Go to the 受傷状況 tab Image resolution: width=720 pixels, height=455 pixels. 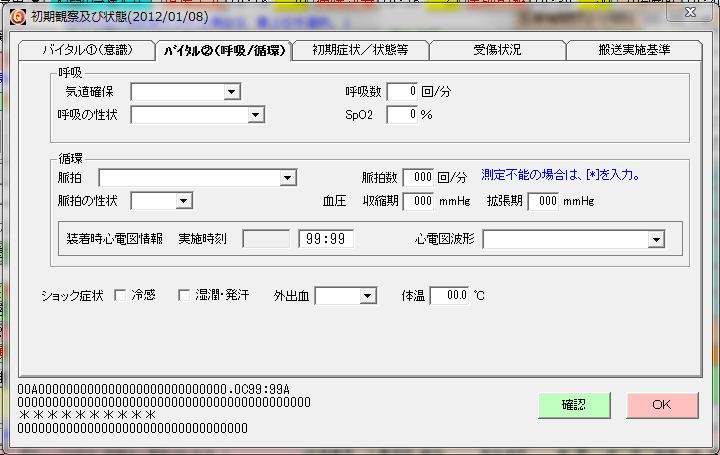[x=497, y=51]
